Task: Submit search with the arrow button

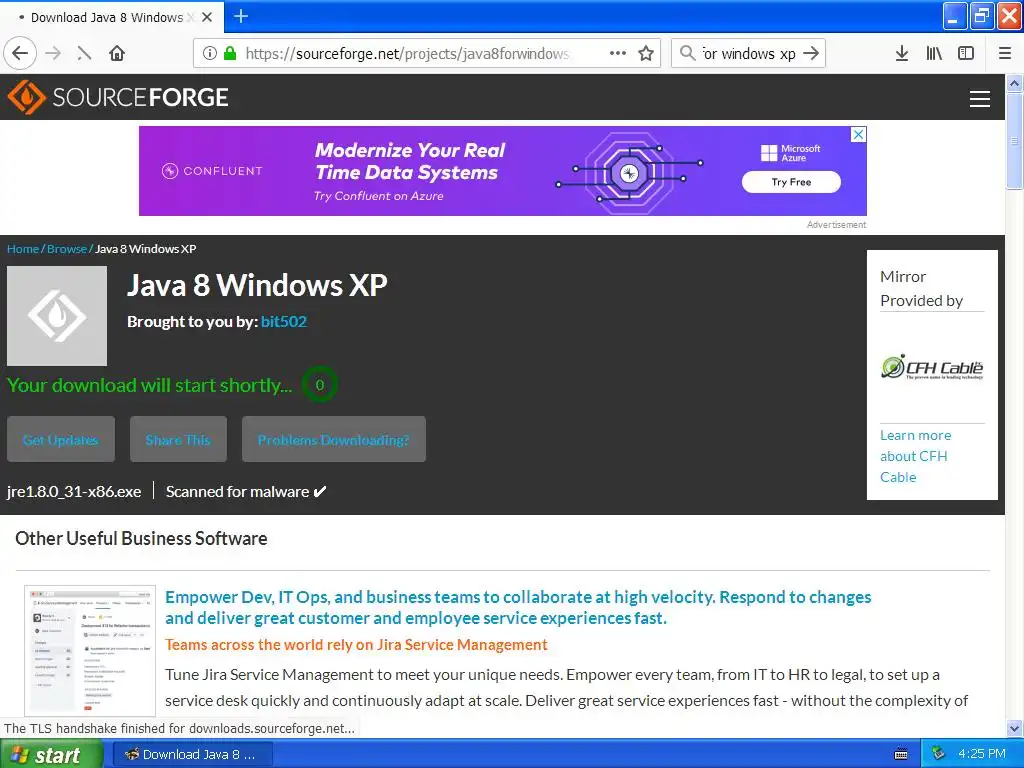Action: pyautogui.click(x=811, y=53)
